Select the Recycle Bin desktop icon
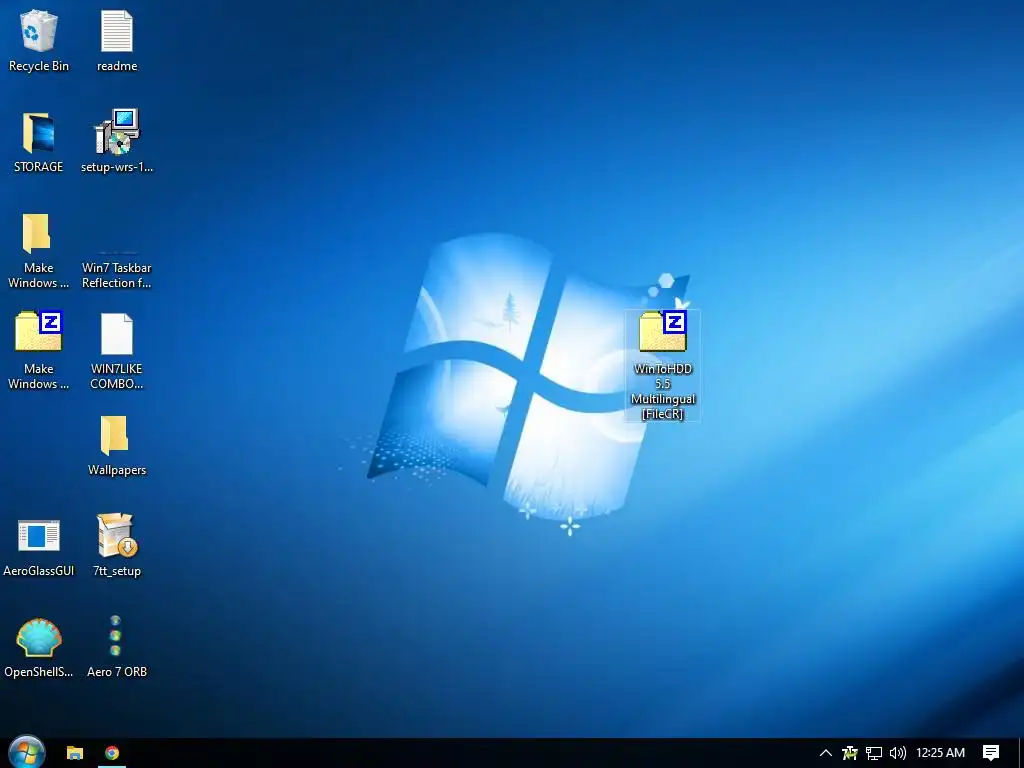Screen dimensions: 1024x768 [x=39, y=31]
